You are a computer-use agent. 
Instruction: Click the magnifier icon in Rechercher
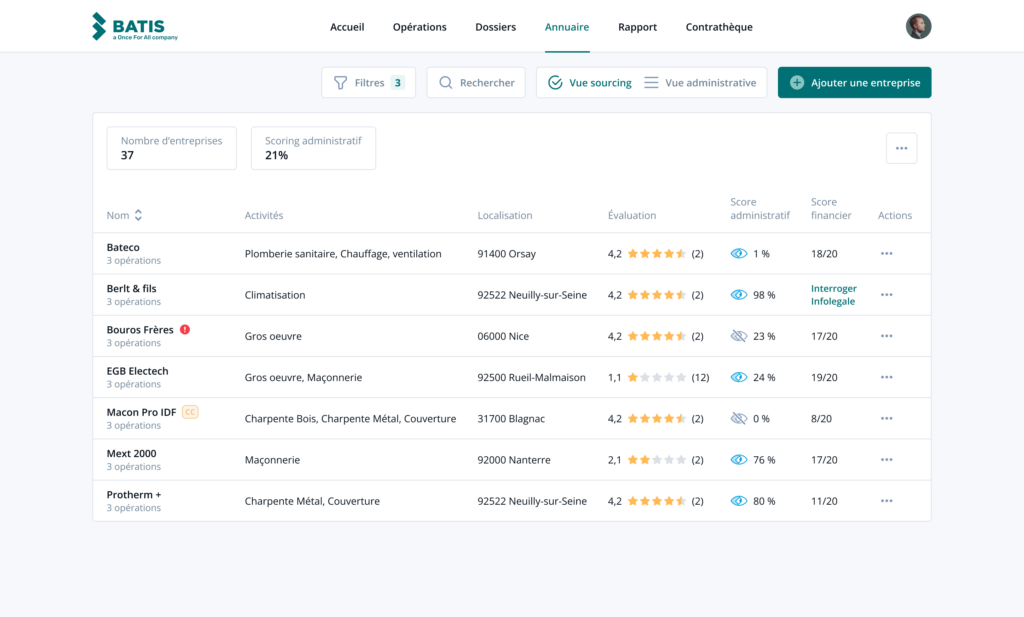coord(446,83)
